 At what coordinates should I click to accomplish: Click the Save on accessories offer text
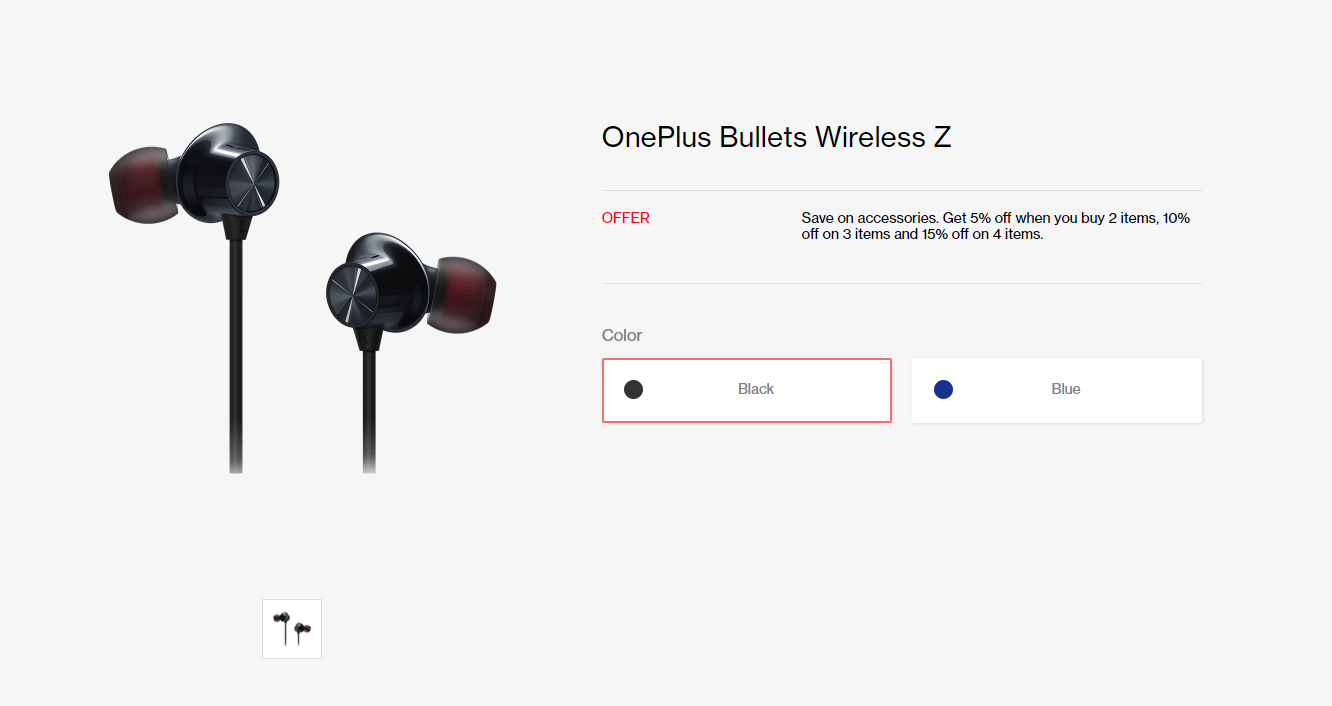(x=996, y=226)
